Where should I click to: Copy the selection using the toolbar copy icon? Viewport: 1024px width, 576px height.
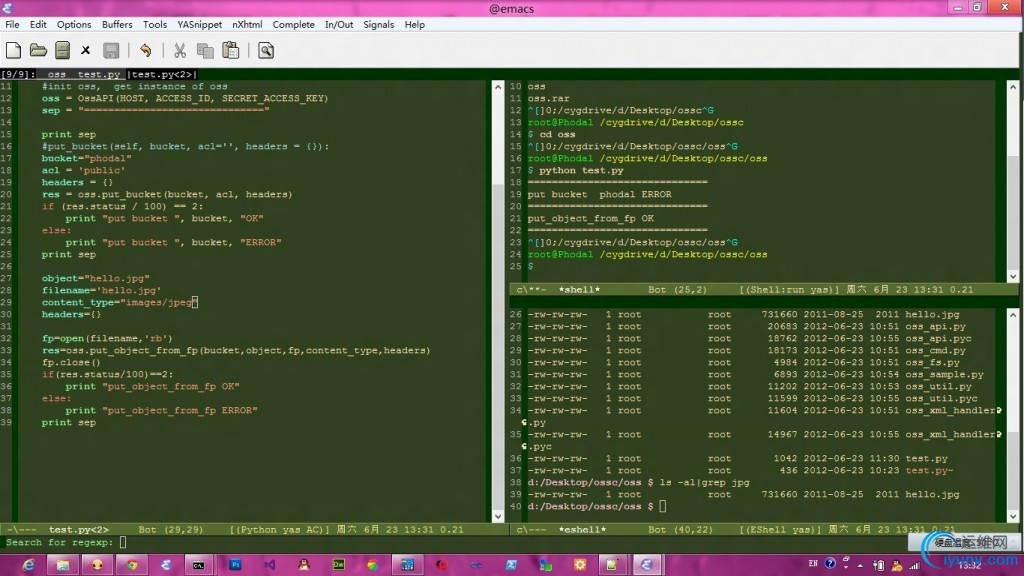pos(205,50)
